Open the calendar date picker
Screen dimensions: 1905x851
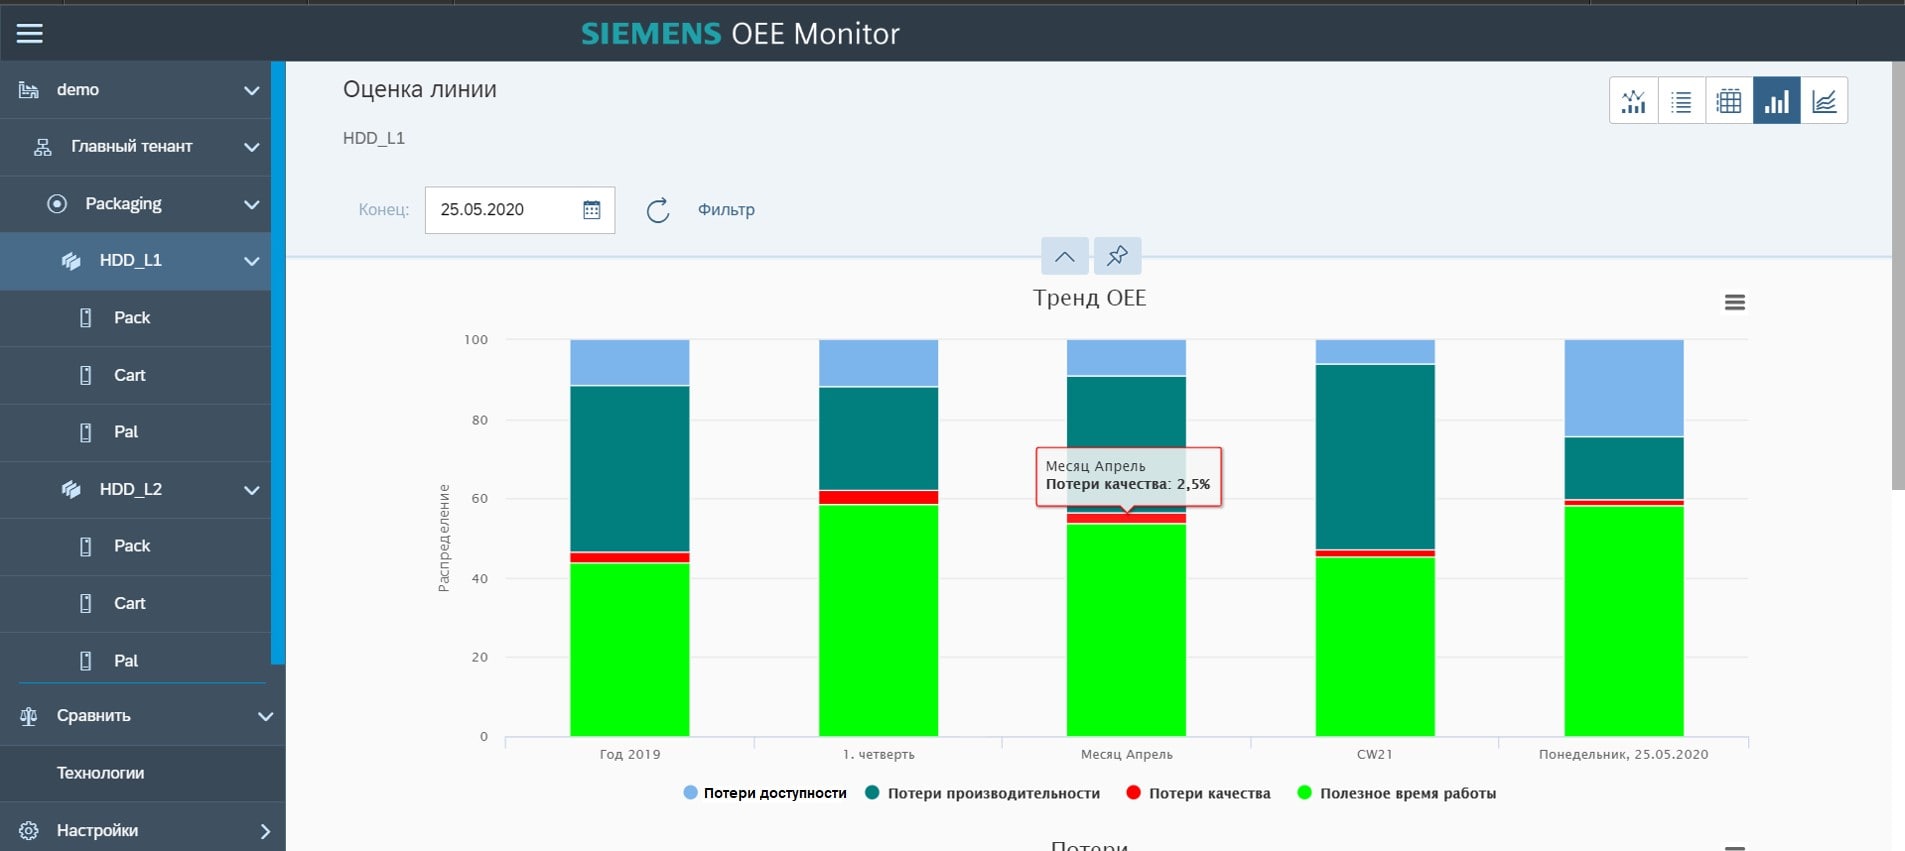point(592,210)
